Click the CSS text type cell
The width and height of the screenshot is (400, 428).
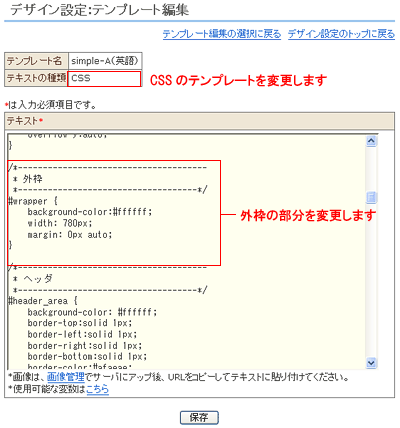(x=104, y=79)
